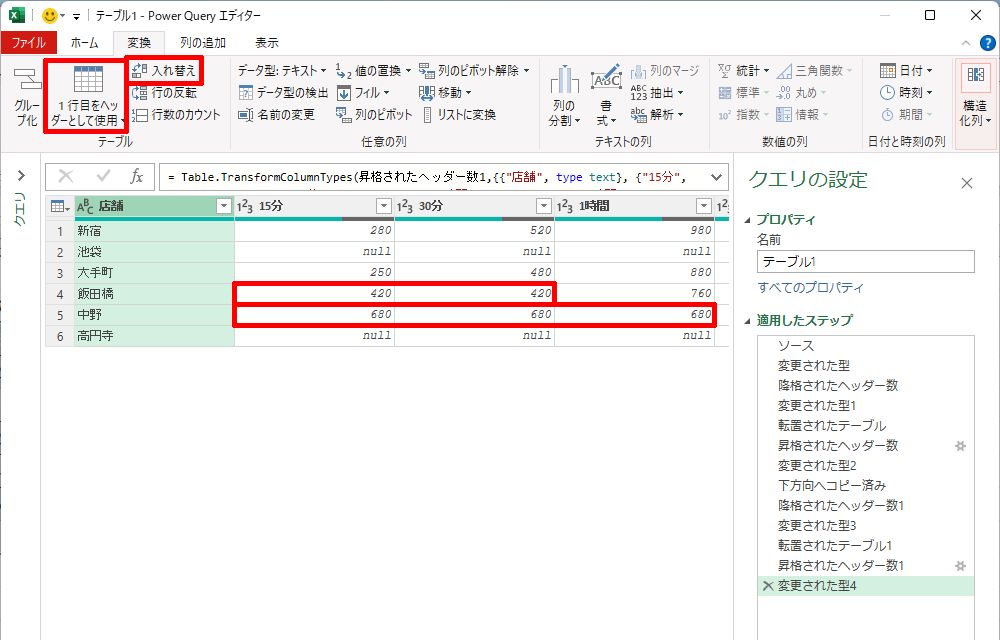
Task: Open the filter dropdown on 店舗 column
Action: 223,206
